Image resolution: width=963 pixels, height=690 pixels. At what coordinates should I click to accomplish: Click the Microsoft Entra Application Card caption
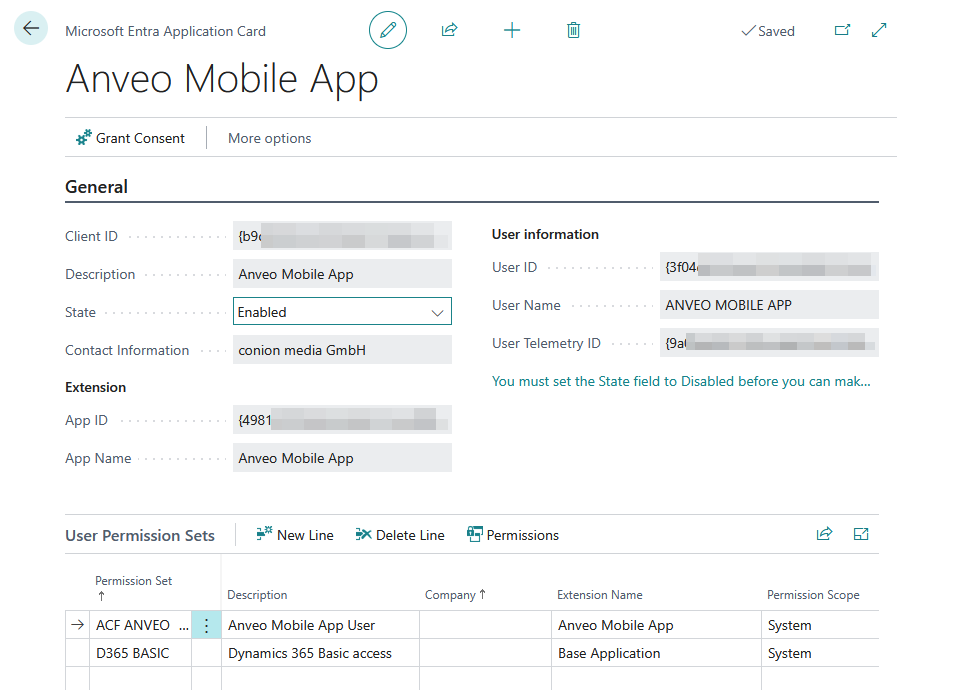(165, 31)
